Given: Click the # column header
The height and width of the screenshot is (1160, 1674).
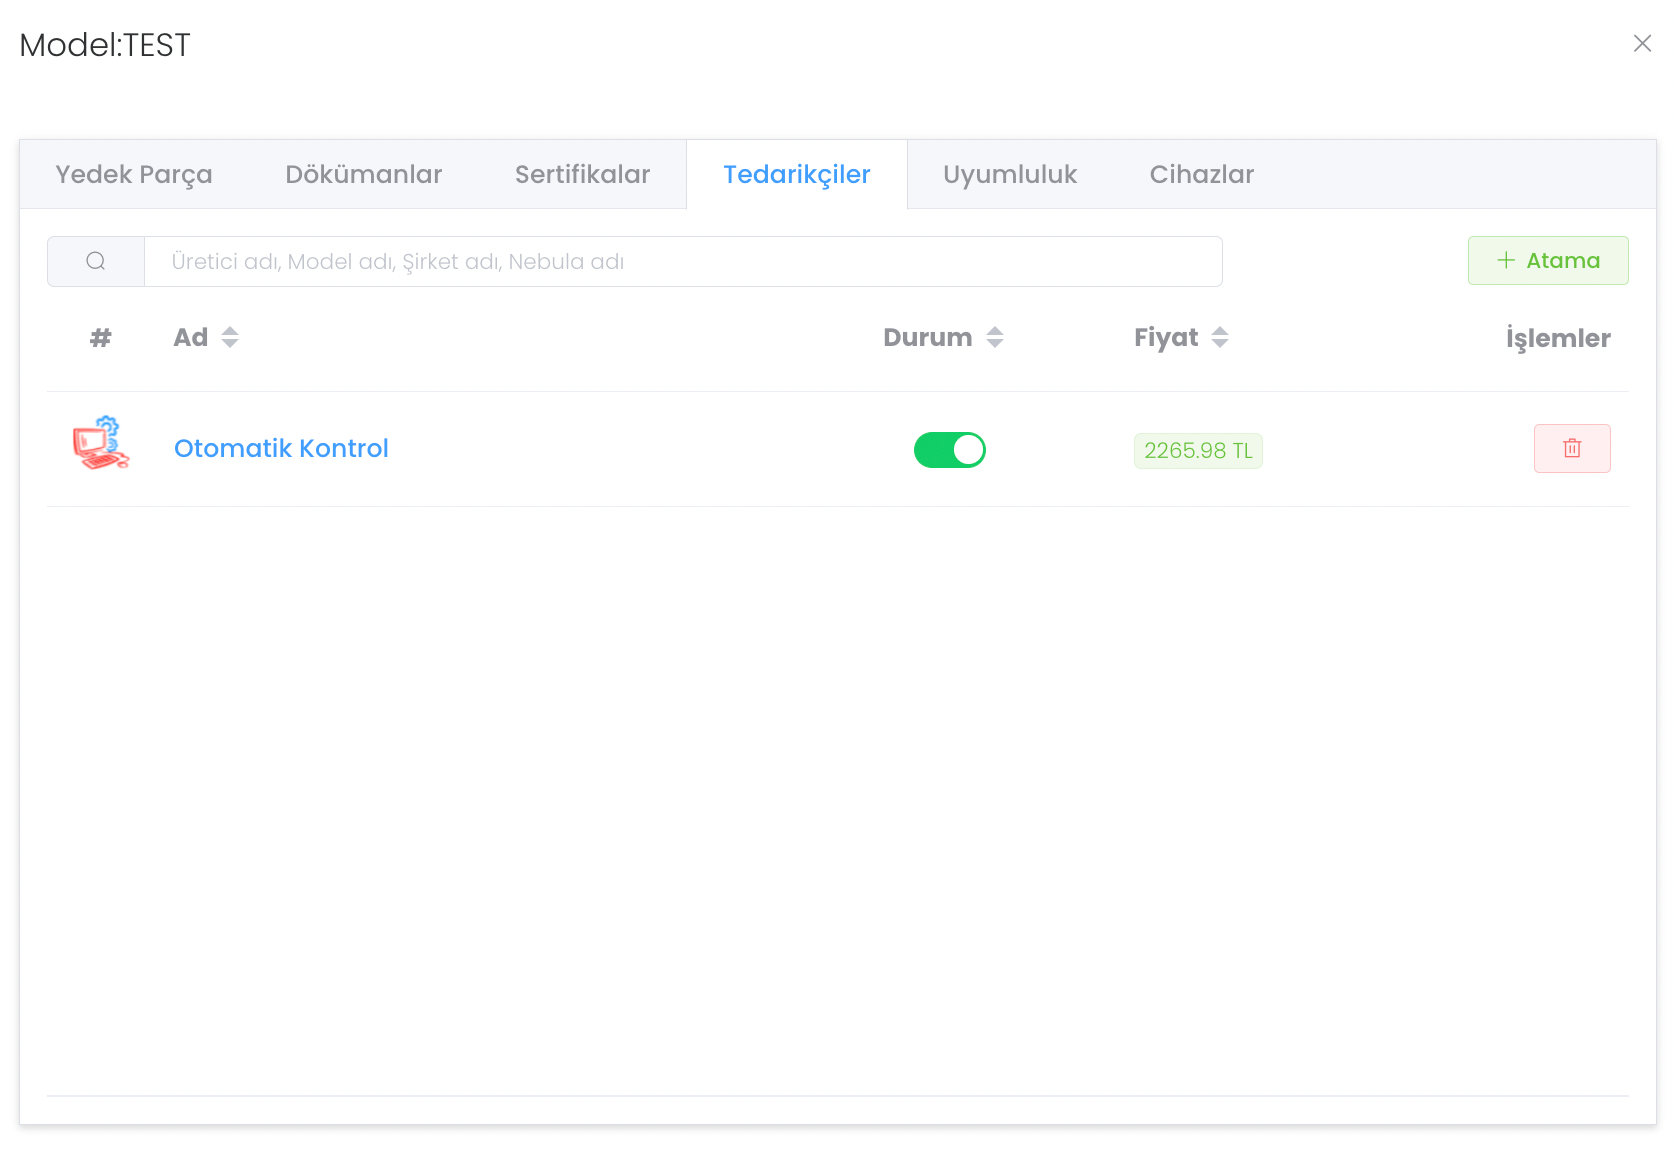Looking at the screenshot, I should [x=100, y=338].
